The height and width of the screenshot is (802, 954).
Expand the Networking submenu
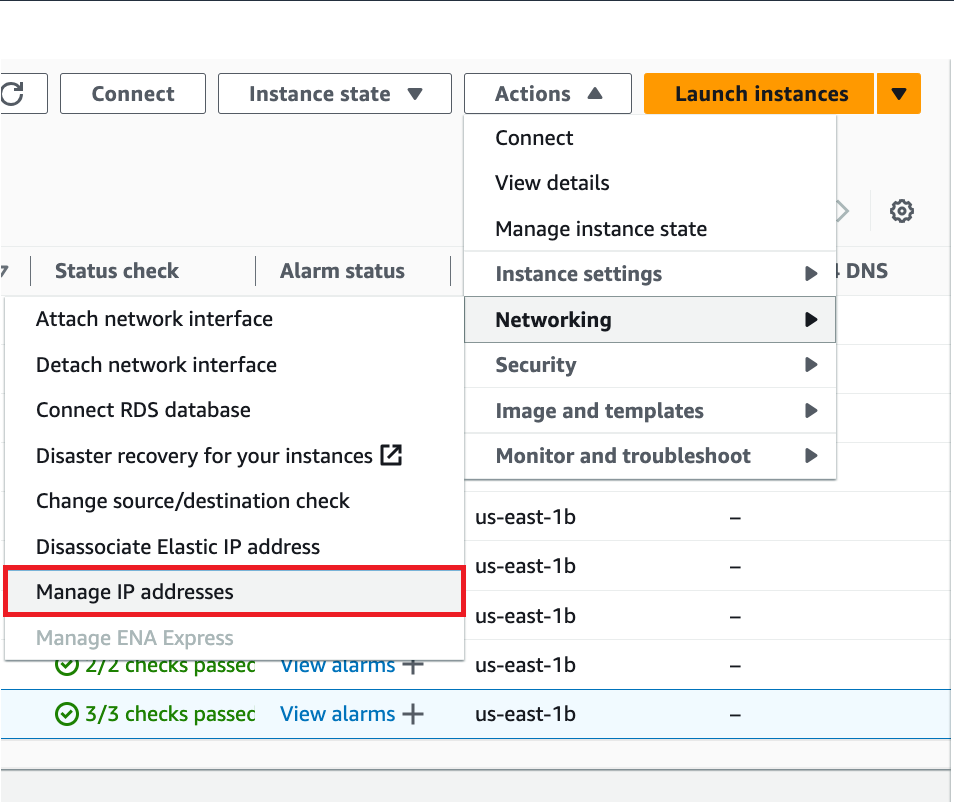click(x=650, y=319)
